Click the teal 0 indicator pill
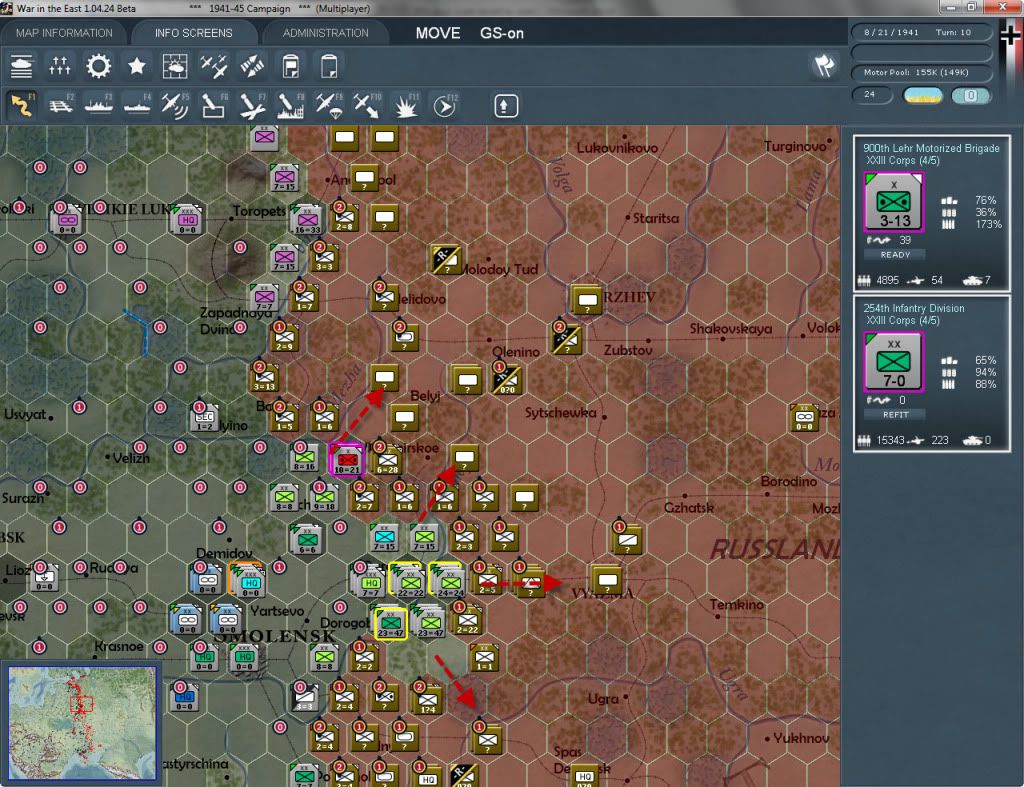Viewport: 1024px width, 787px height. 970,95
